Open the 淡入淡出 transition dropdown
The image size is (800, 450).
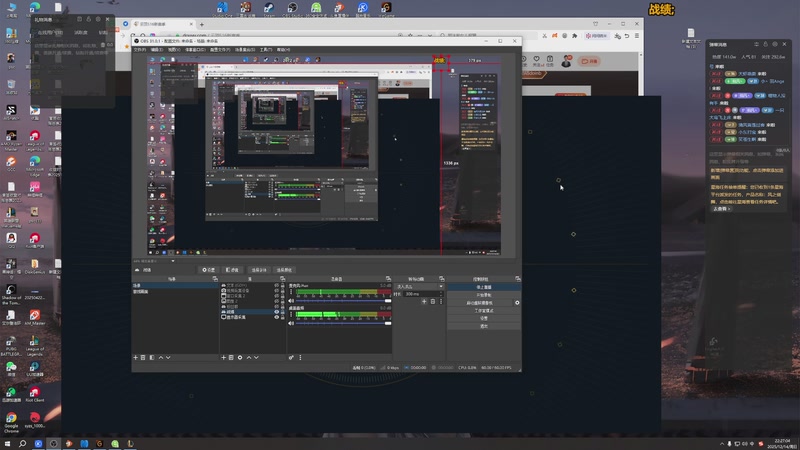[419, 286]
